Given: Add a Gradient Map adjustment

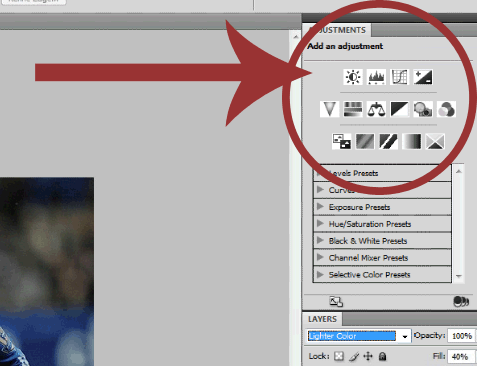Looking at the screenshot, I should coord(412,141).
